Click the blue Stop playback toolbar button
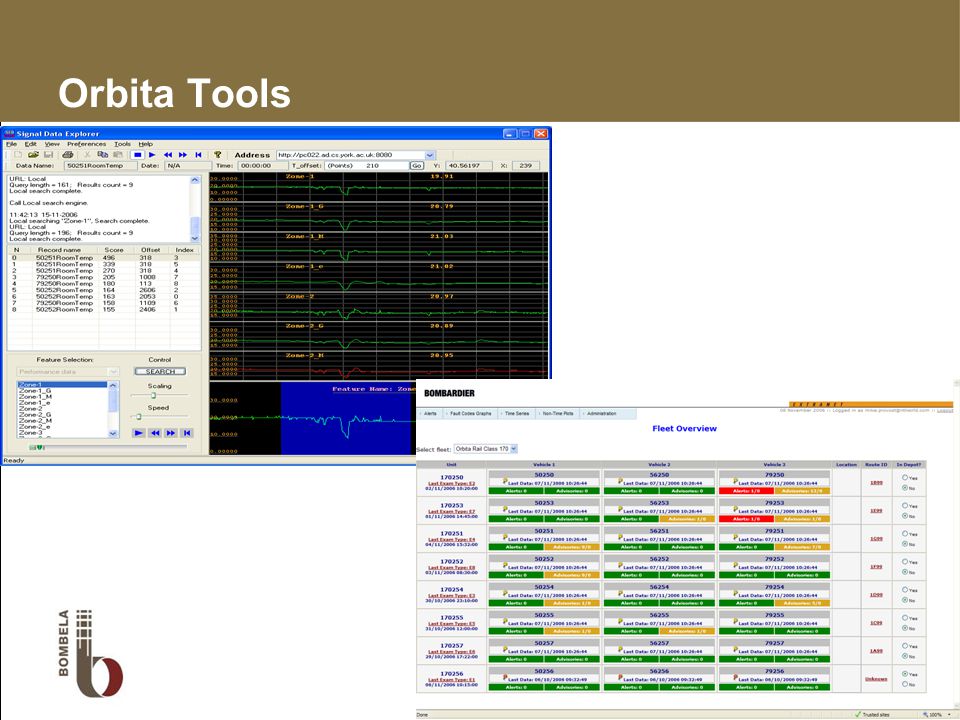 (x=138, y=155)
